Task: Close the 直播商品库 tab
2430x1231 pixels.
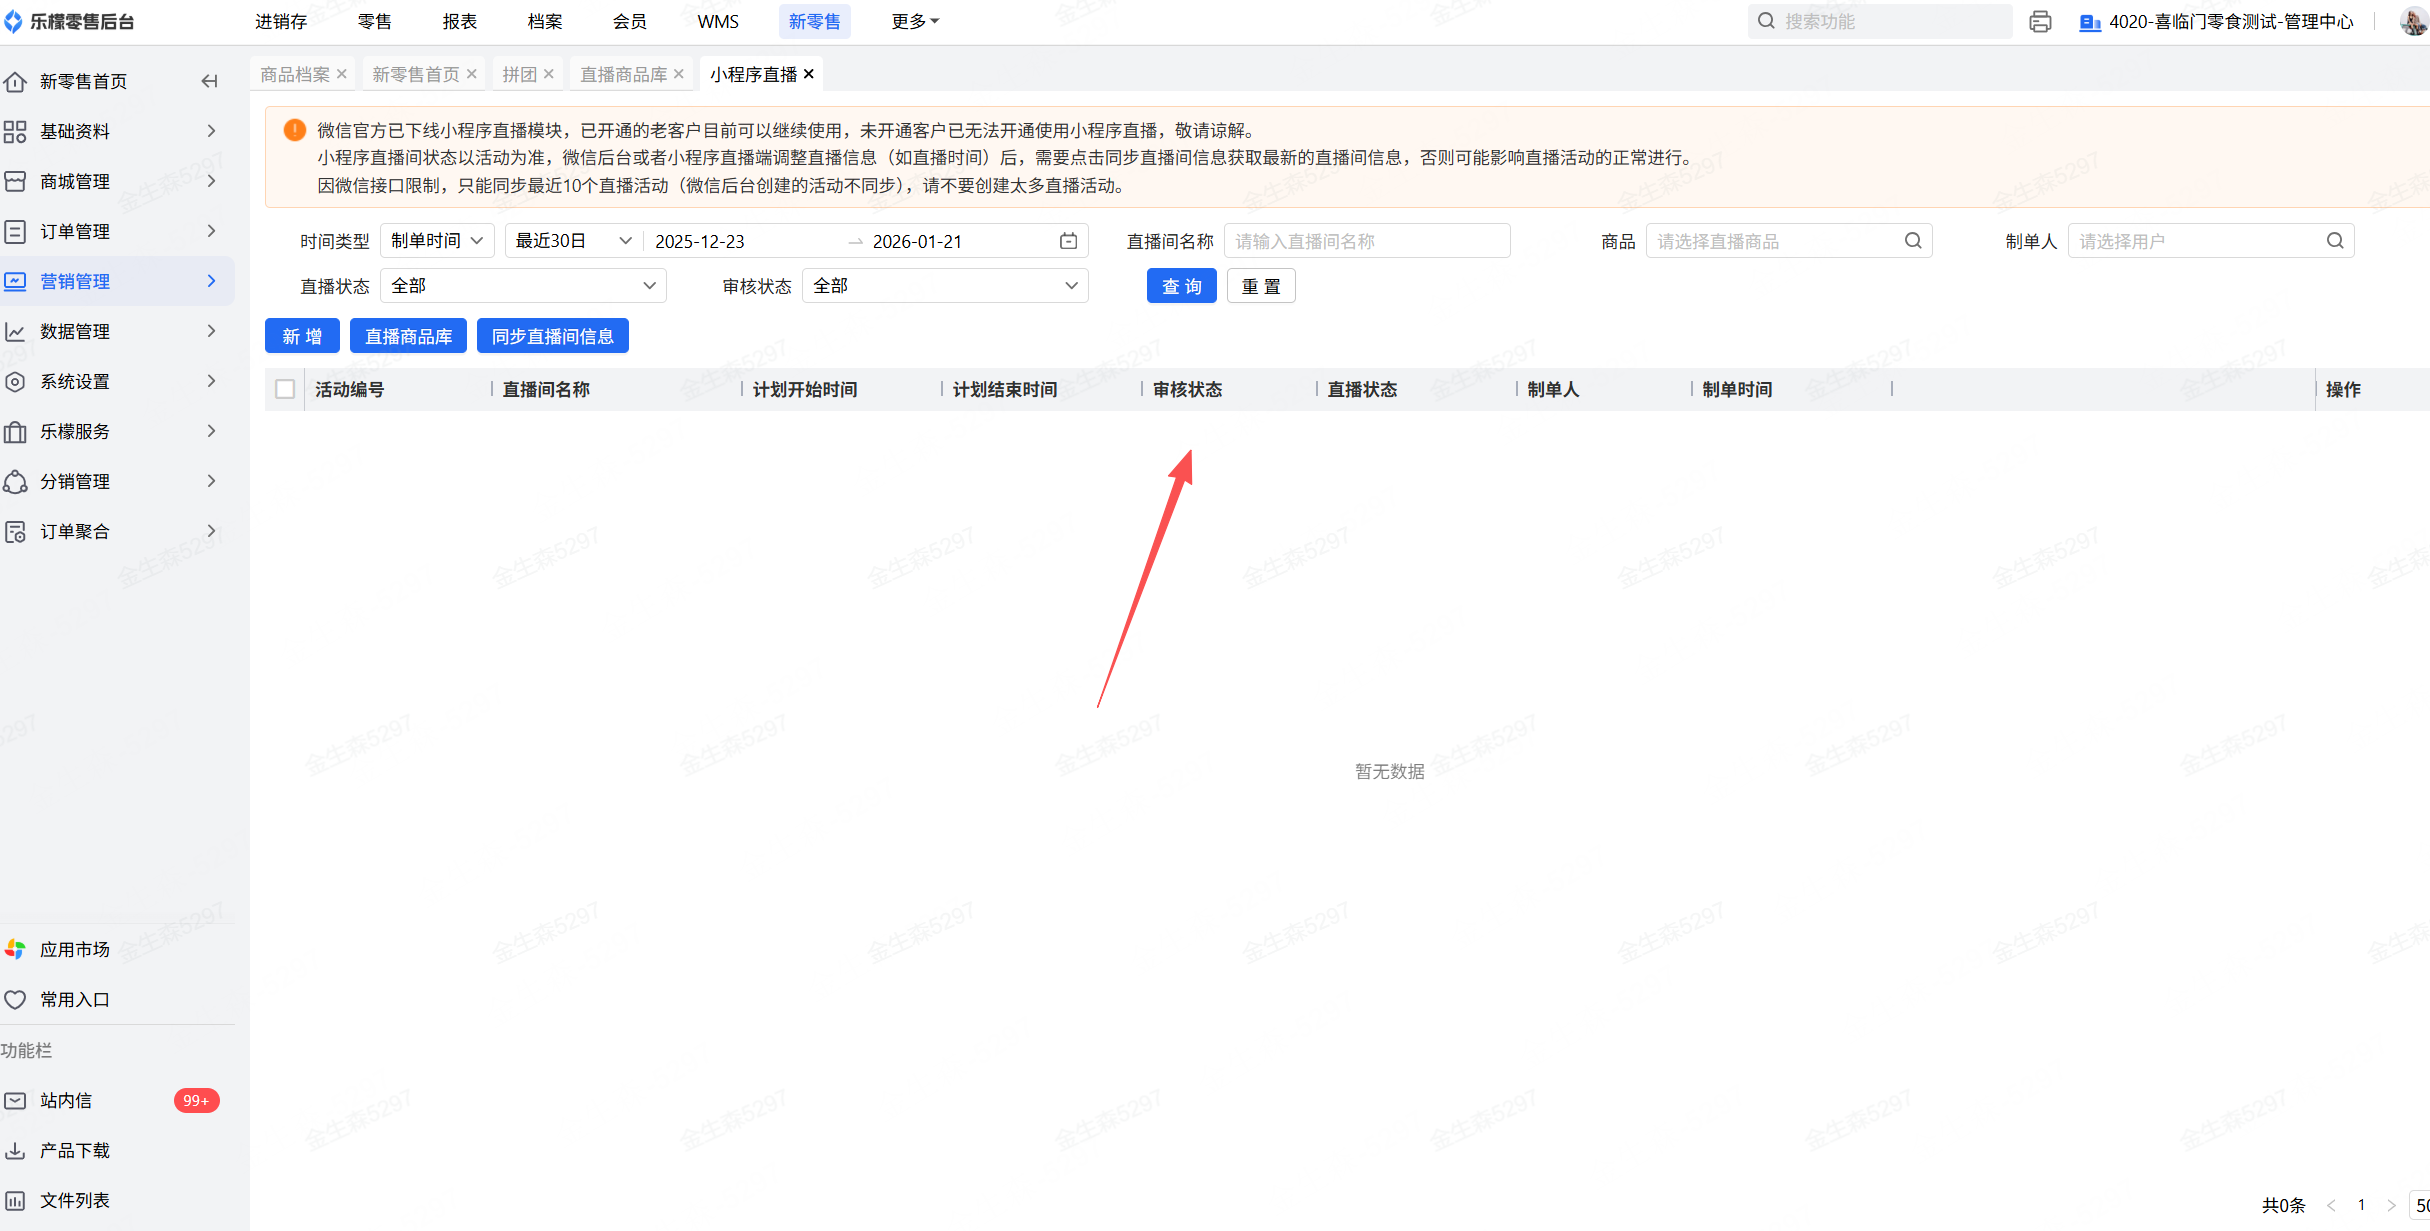Action: tap(679, 74)
